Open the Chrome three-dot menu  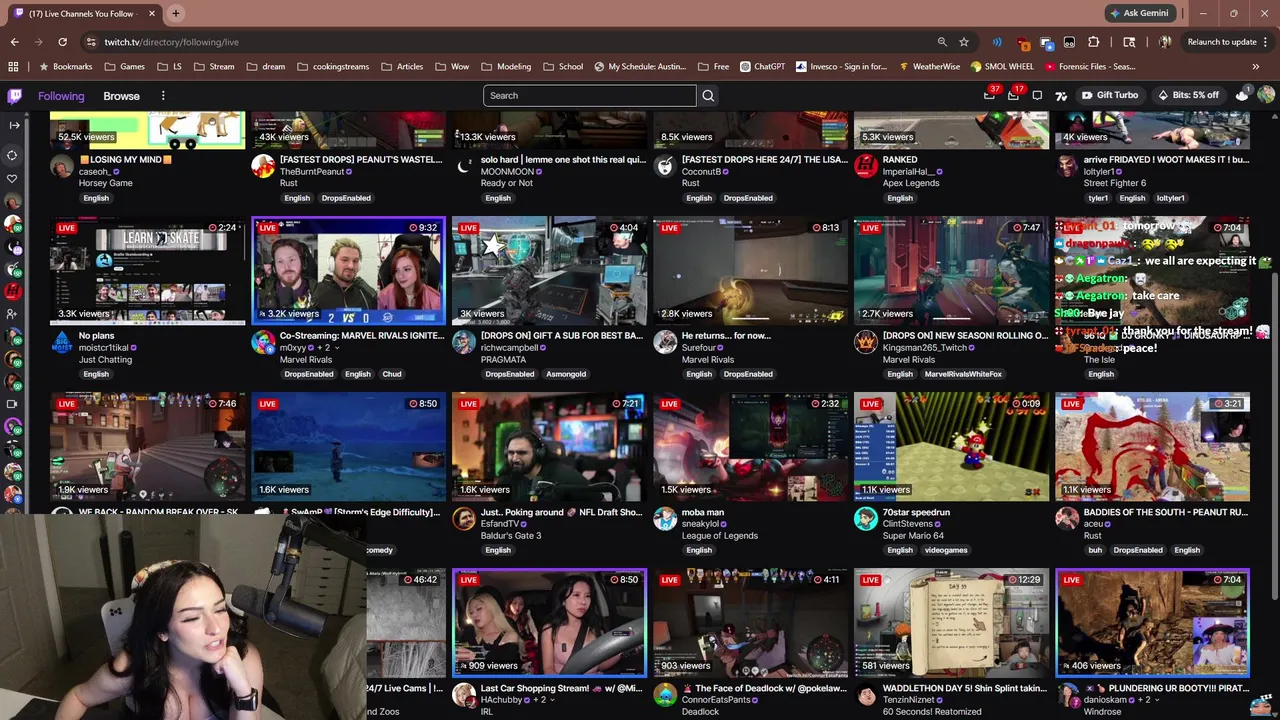pyautogui.click(x=1266, y=42)
